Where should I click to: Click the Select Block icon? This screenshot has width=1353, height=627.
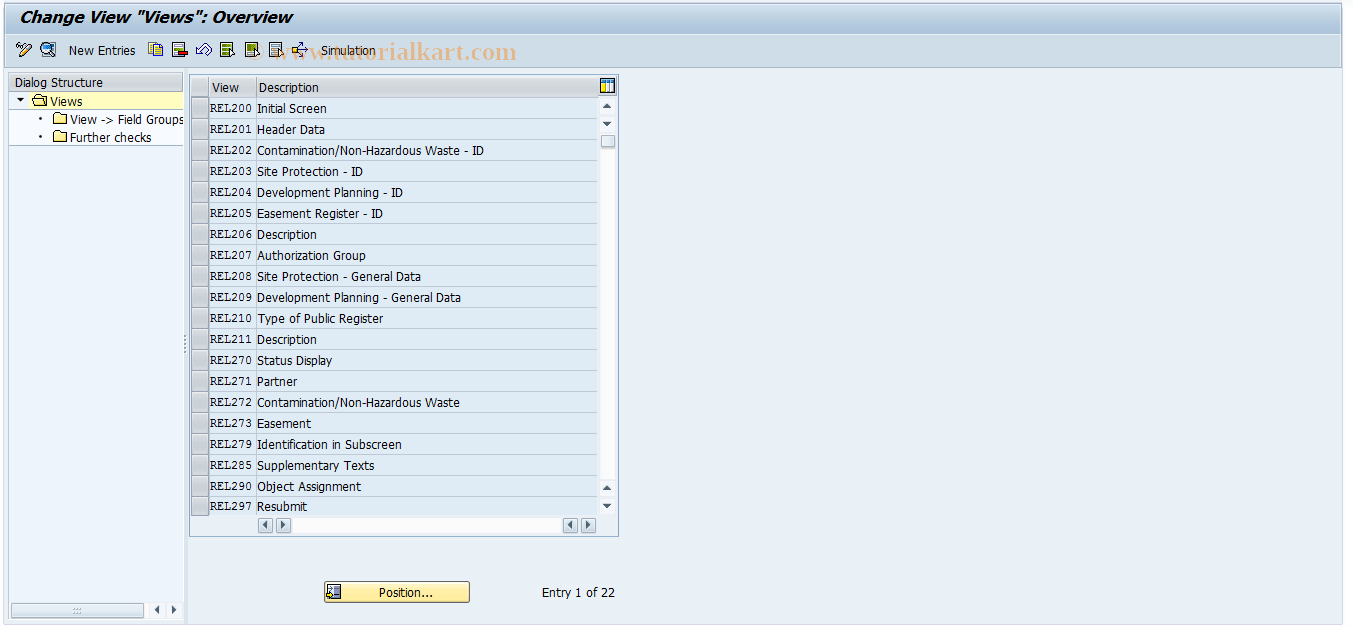pos(252,50)
